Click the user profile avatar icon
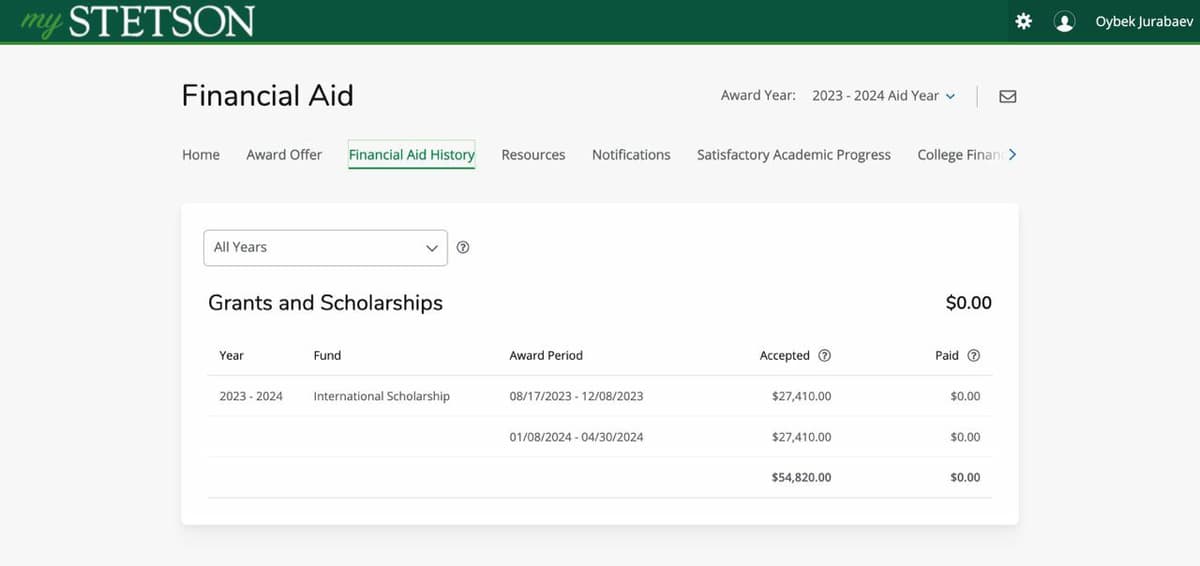1200x566 pixels. 1064,21
